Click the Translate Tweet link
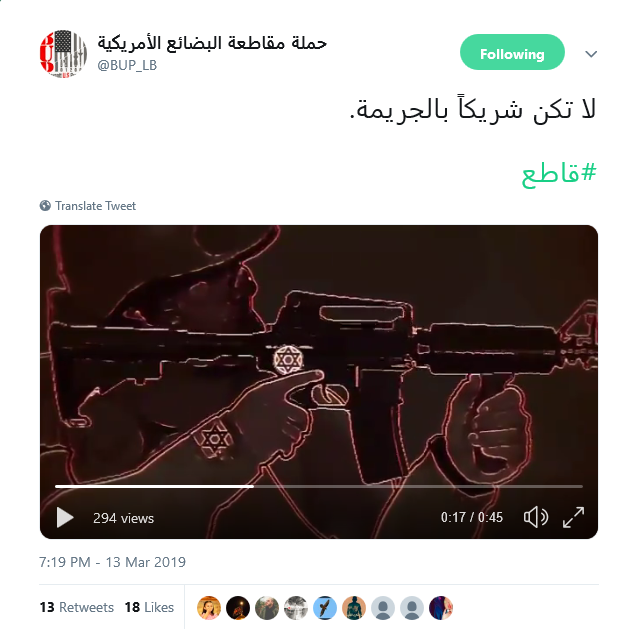This screenshot has height=629, width=636. pyautogui.click(x=95, y=206)
